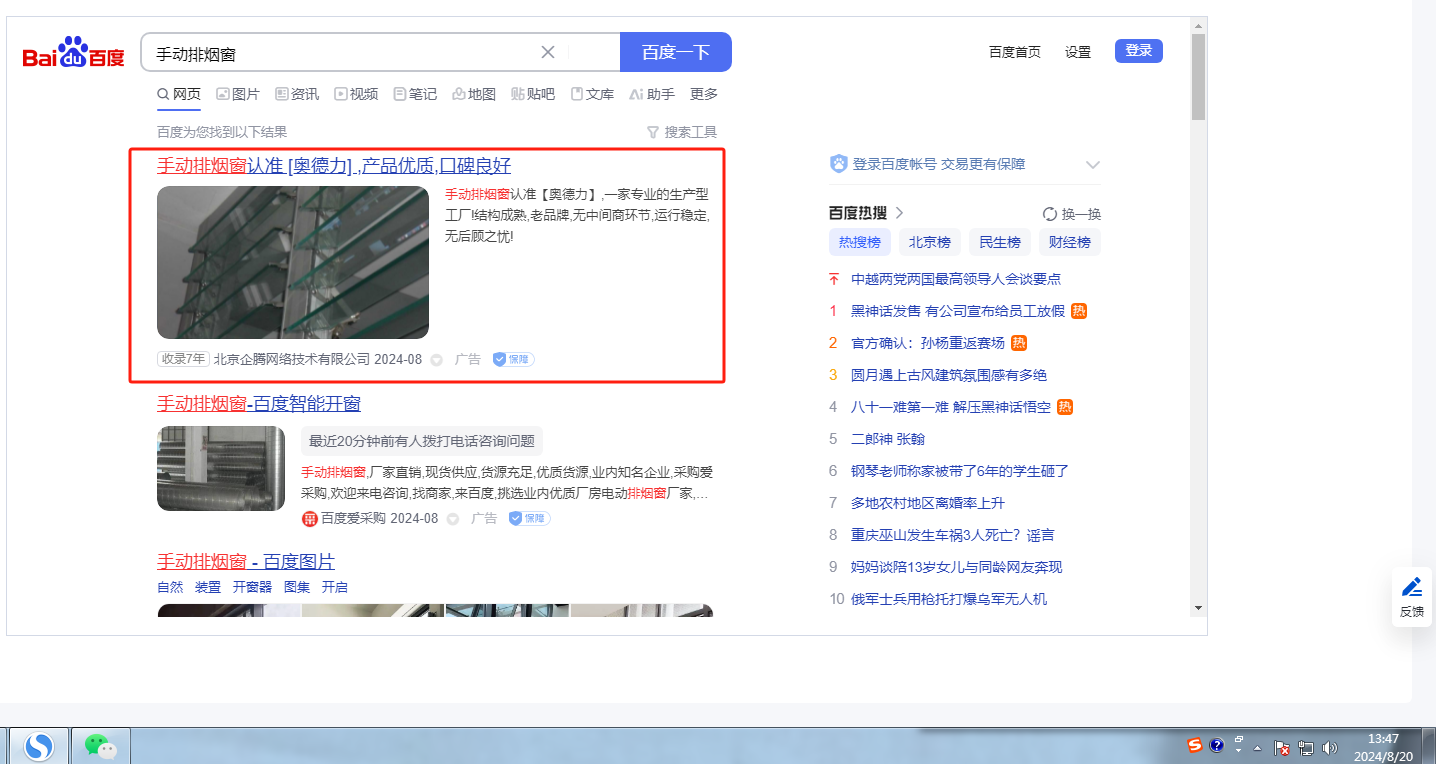Open 钢琴老师称家被带了6年的学生砸了
This screenshot has height=764, width=1436.
click(960, 471)
